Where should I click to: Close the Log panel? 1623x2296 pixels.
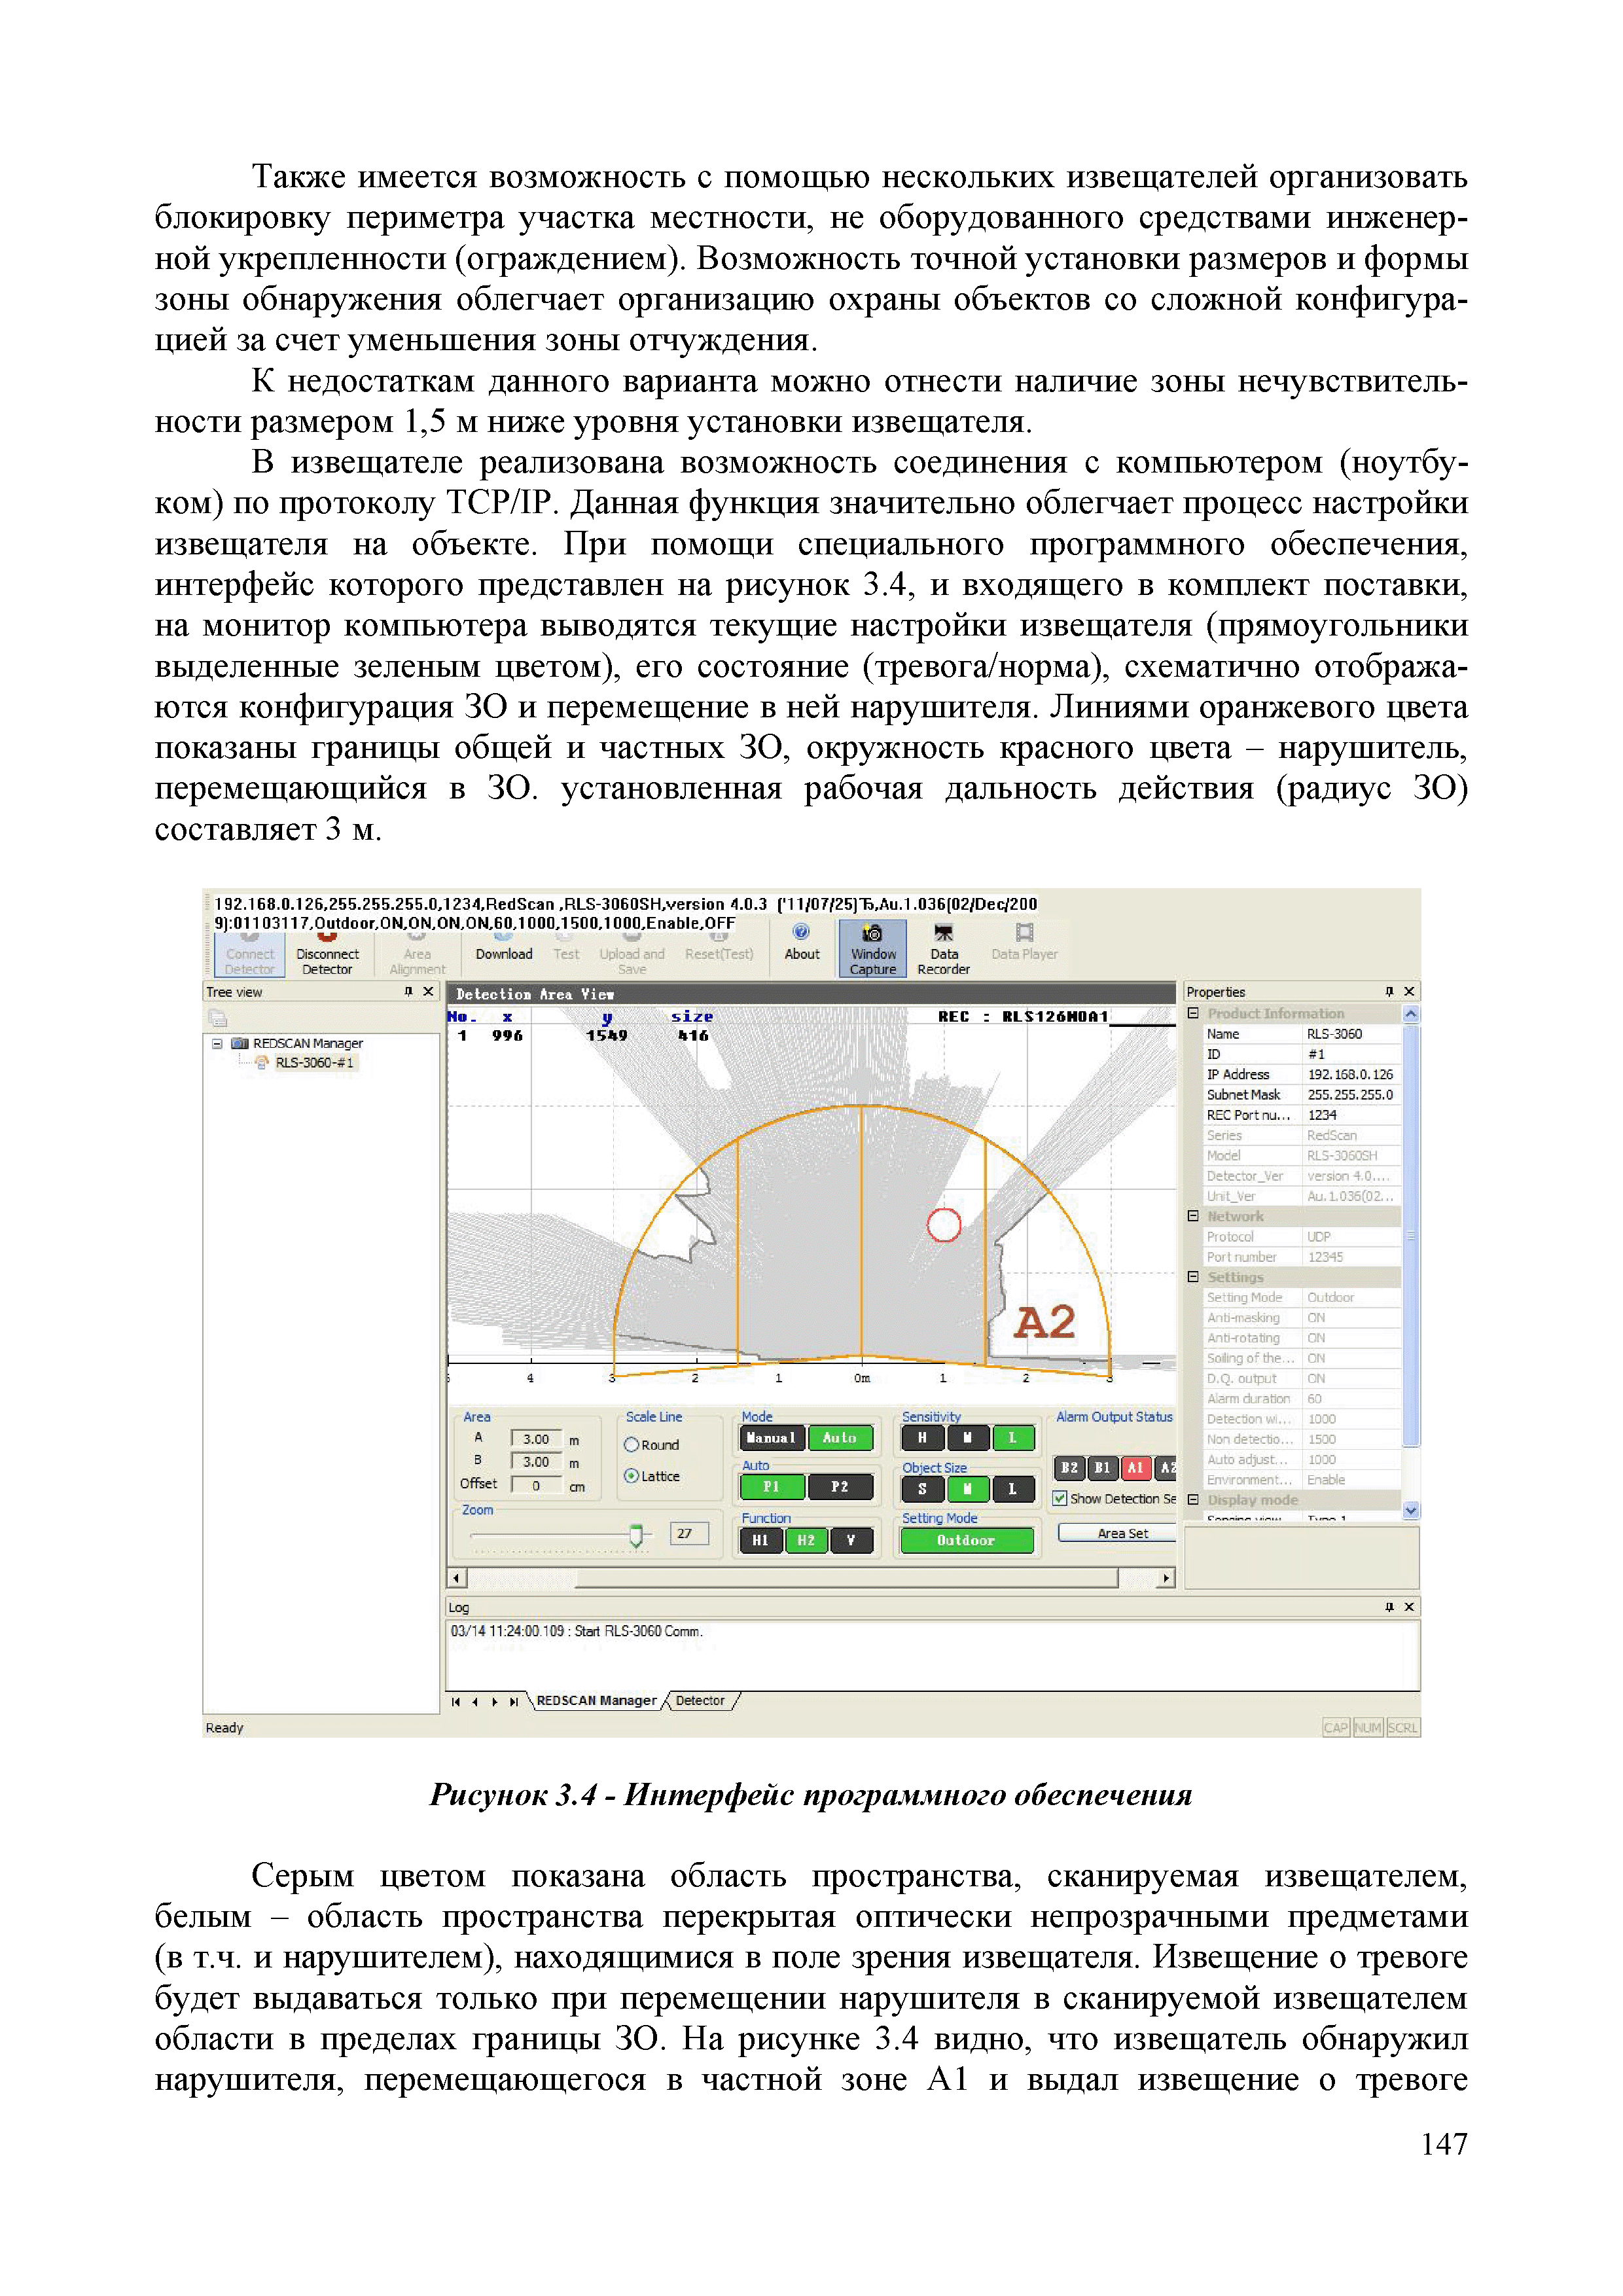(x=1409, y=1607)
